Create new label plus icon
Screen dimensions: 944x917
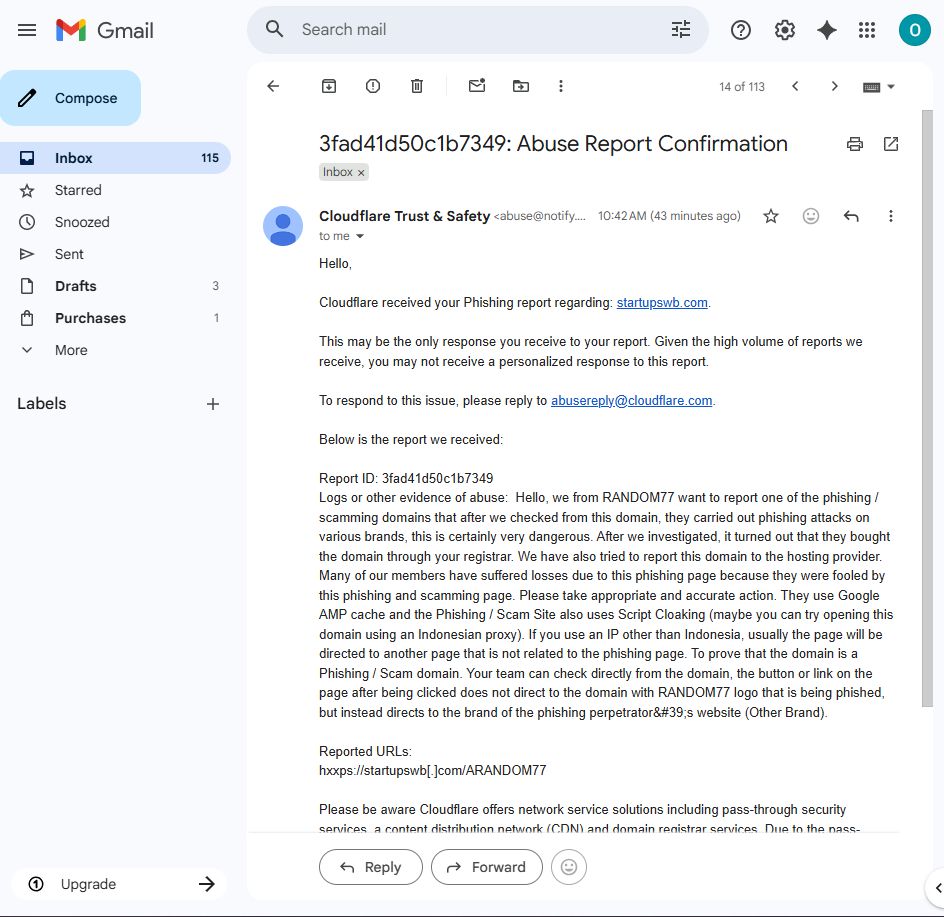click(x=213, y=404)
